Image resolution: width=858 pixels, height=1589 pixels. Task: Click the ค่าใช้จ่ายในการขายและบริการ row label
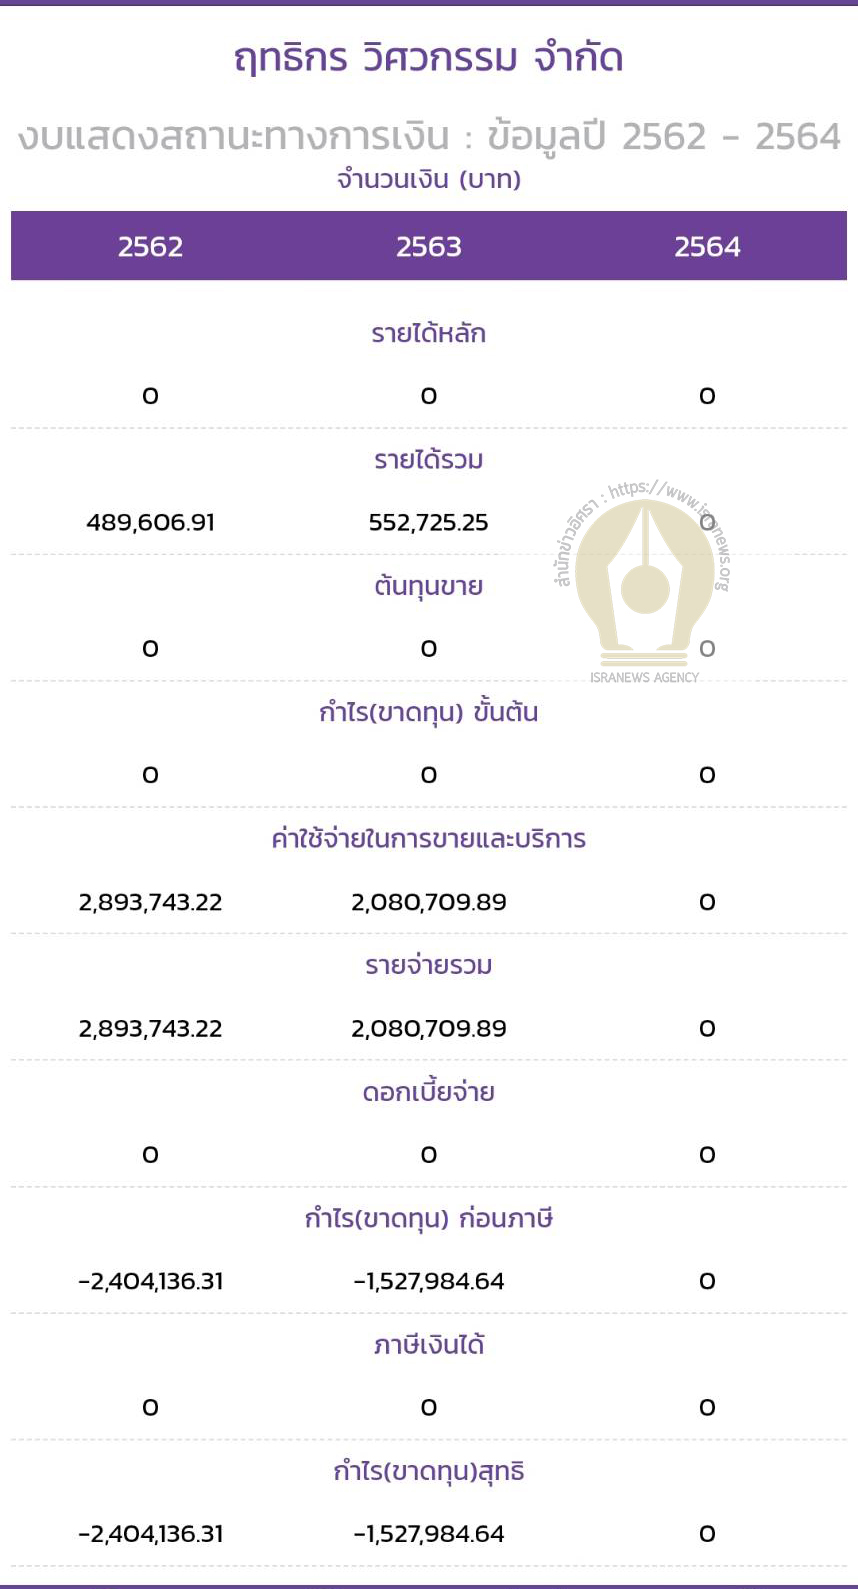pyautogui.click(x=428, y=838)
